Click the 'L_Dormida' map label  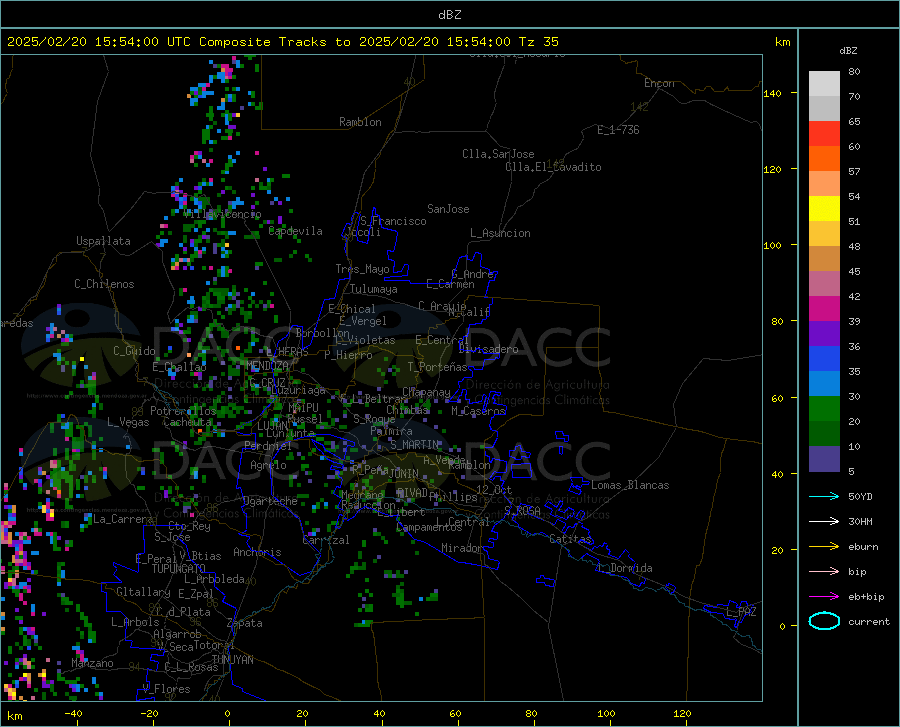[x=625, y=568]
